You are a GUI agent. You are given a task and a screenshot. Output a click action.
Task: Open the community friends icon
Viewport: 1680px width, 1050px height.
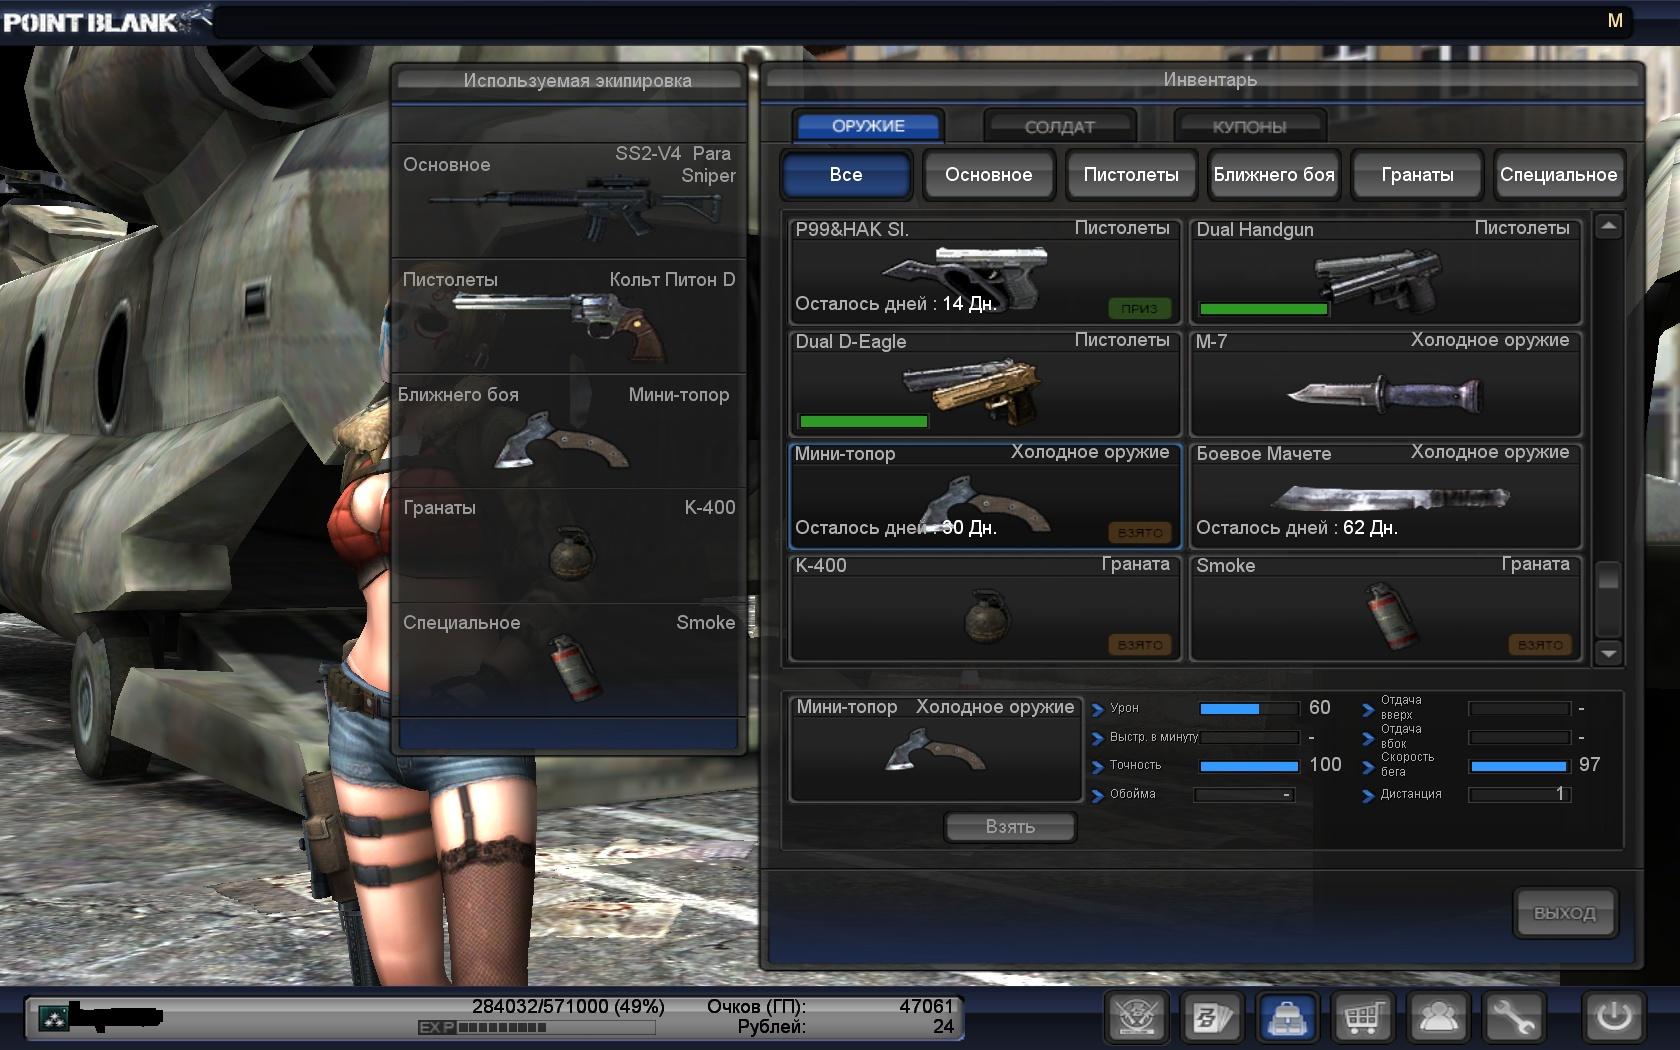[x=1438, y=1018]
